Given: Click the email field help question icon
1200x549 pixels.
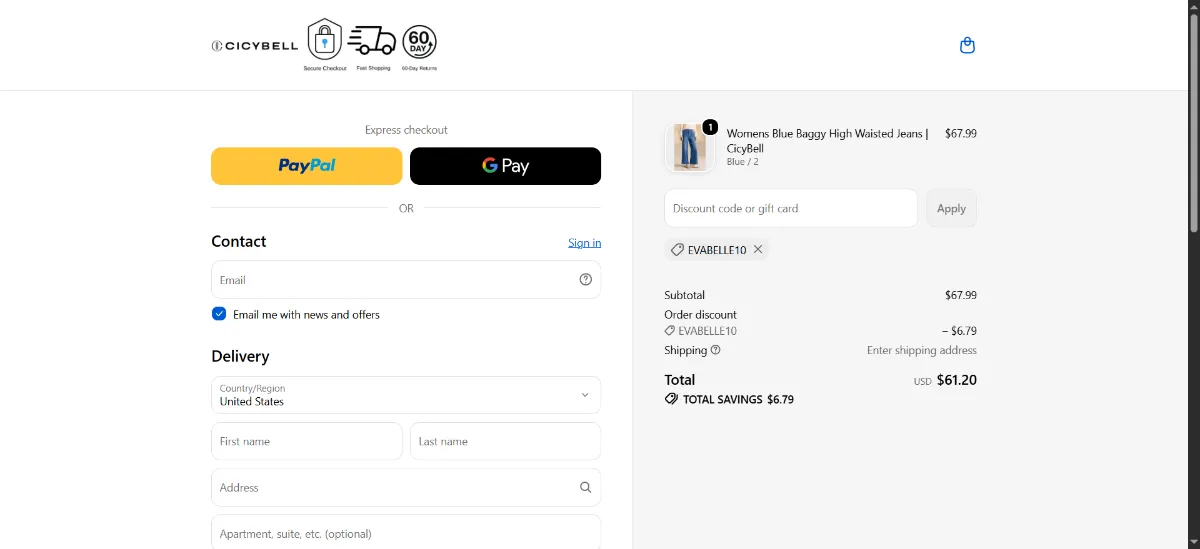Looking at the screenshot, I should point(586,280).
